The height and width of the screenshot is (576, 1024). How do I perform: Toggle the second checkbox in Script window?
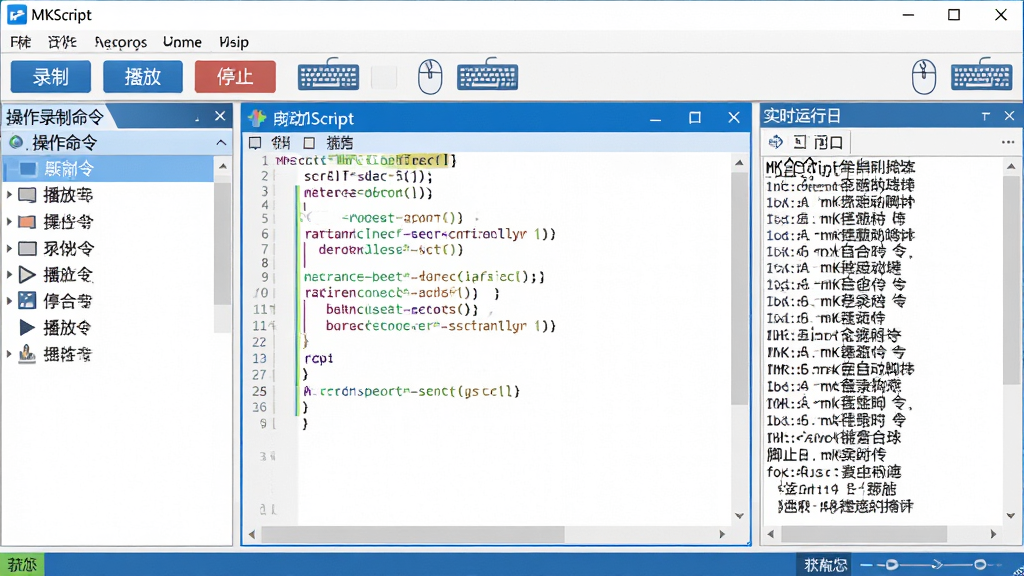310,142
